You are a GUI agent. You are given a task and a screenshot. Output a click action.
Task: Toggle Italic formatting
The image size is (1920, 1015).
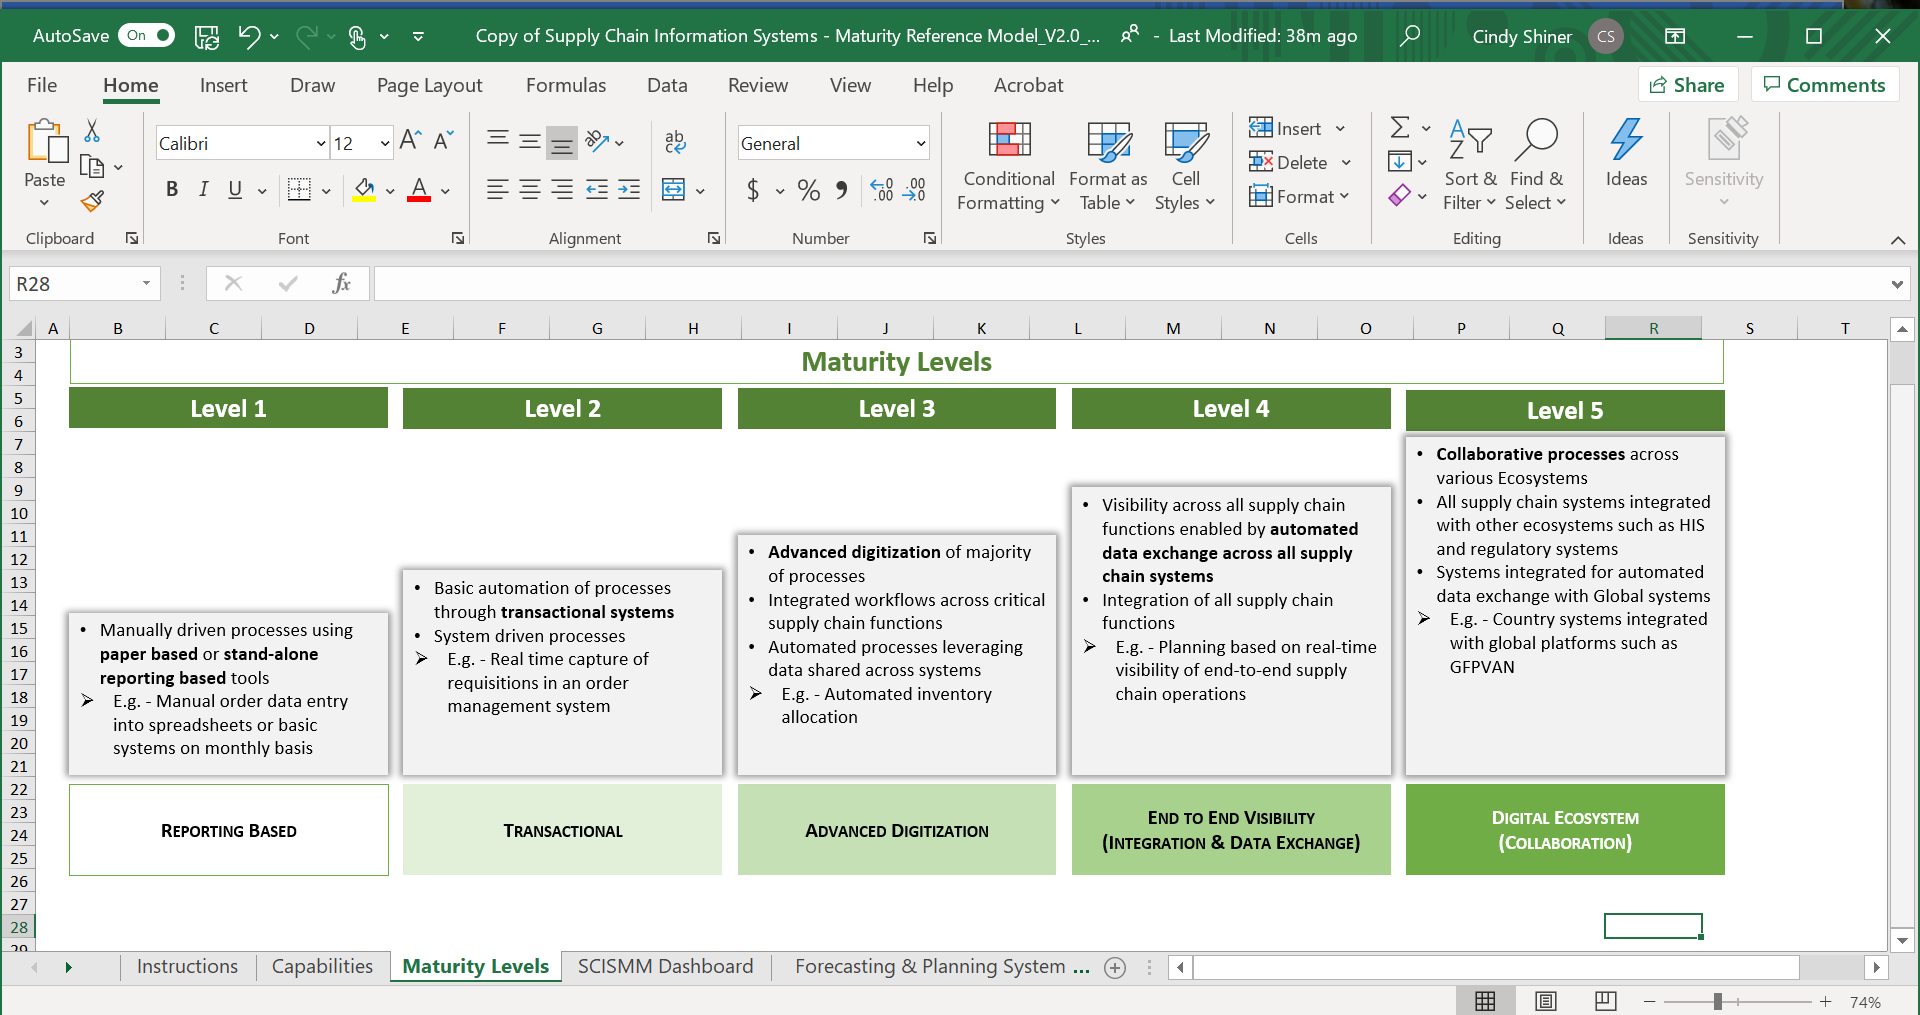[x=204, y=189]
